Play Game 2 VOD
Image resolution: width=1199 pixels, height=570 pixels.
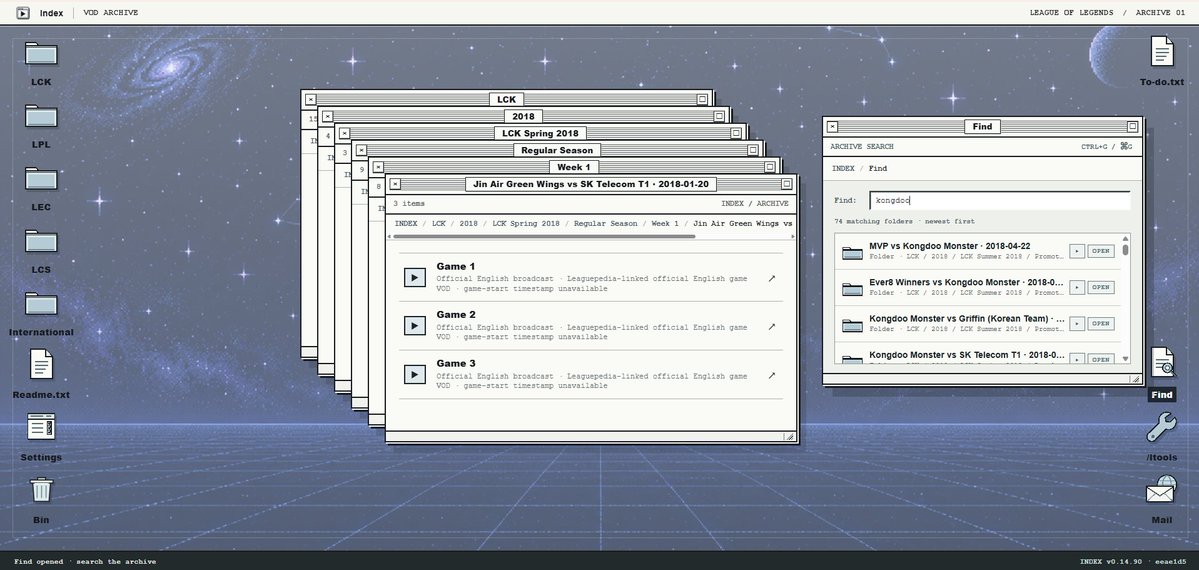pos(414,326)
